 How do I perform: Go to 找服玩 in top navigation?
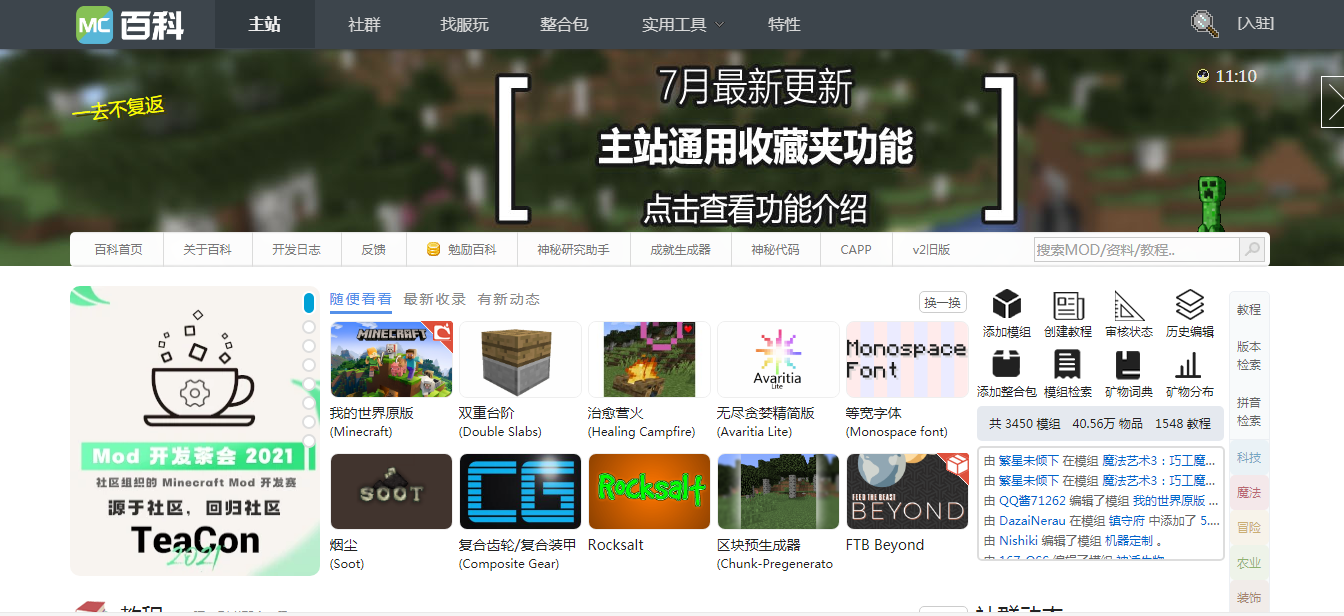[464, 24]
